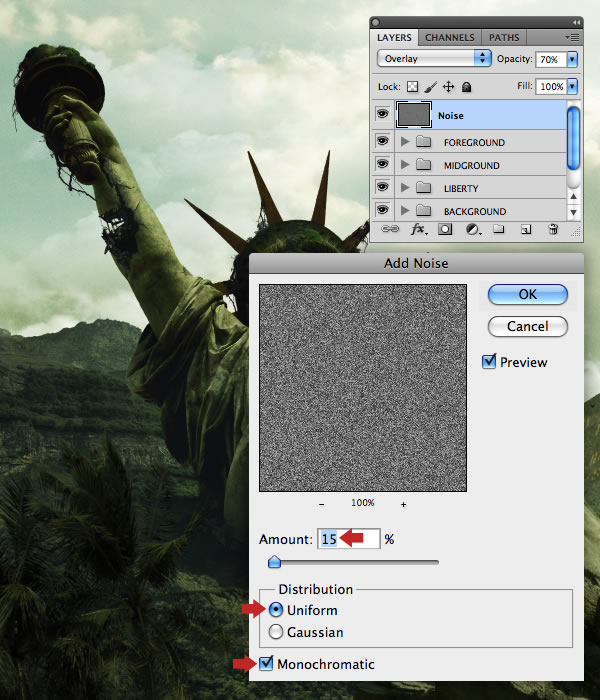Viewport: 600px width, 700px height.
Task: Click the Amount percentage input field
Action: [349, 539]
